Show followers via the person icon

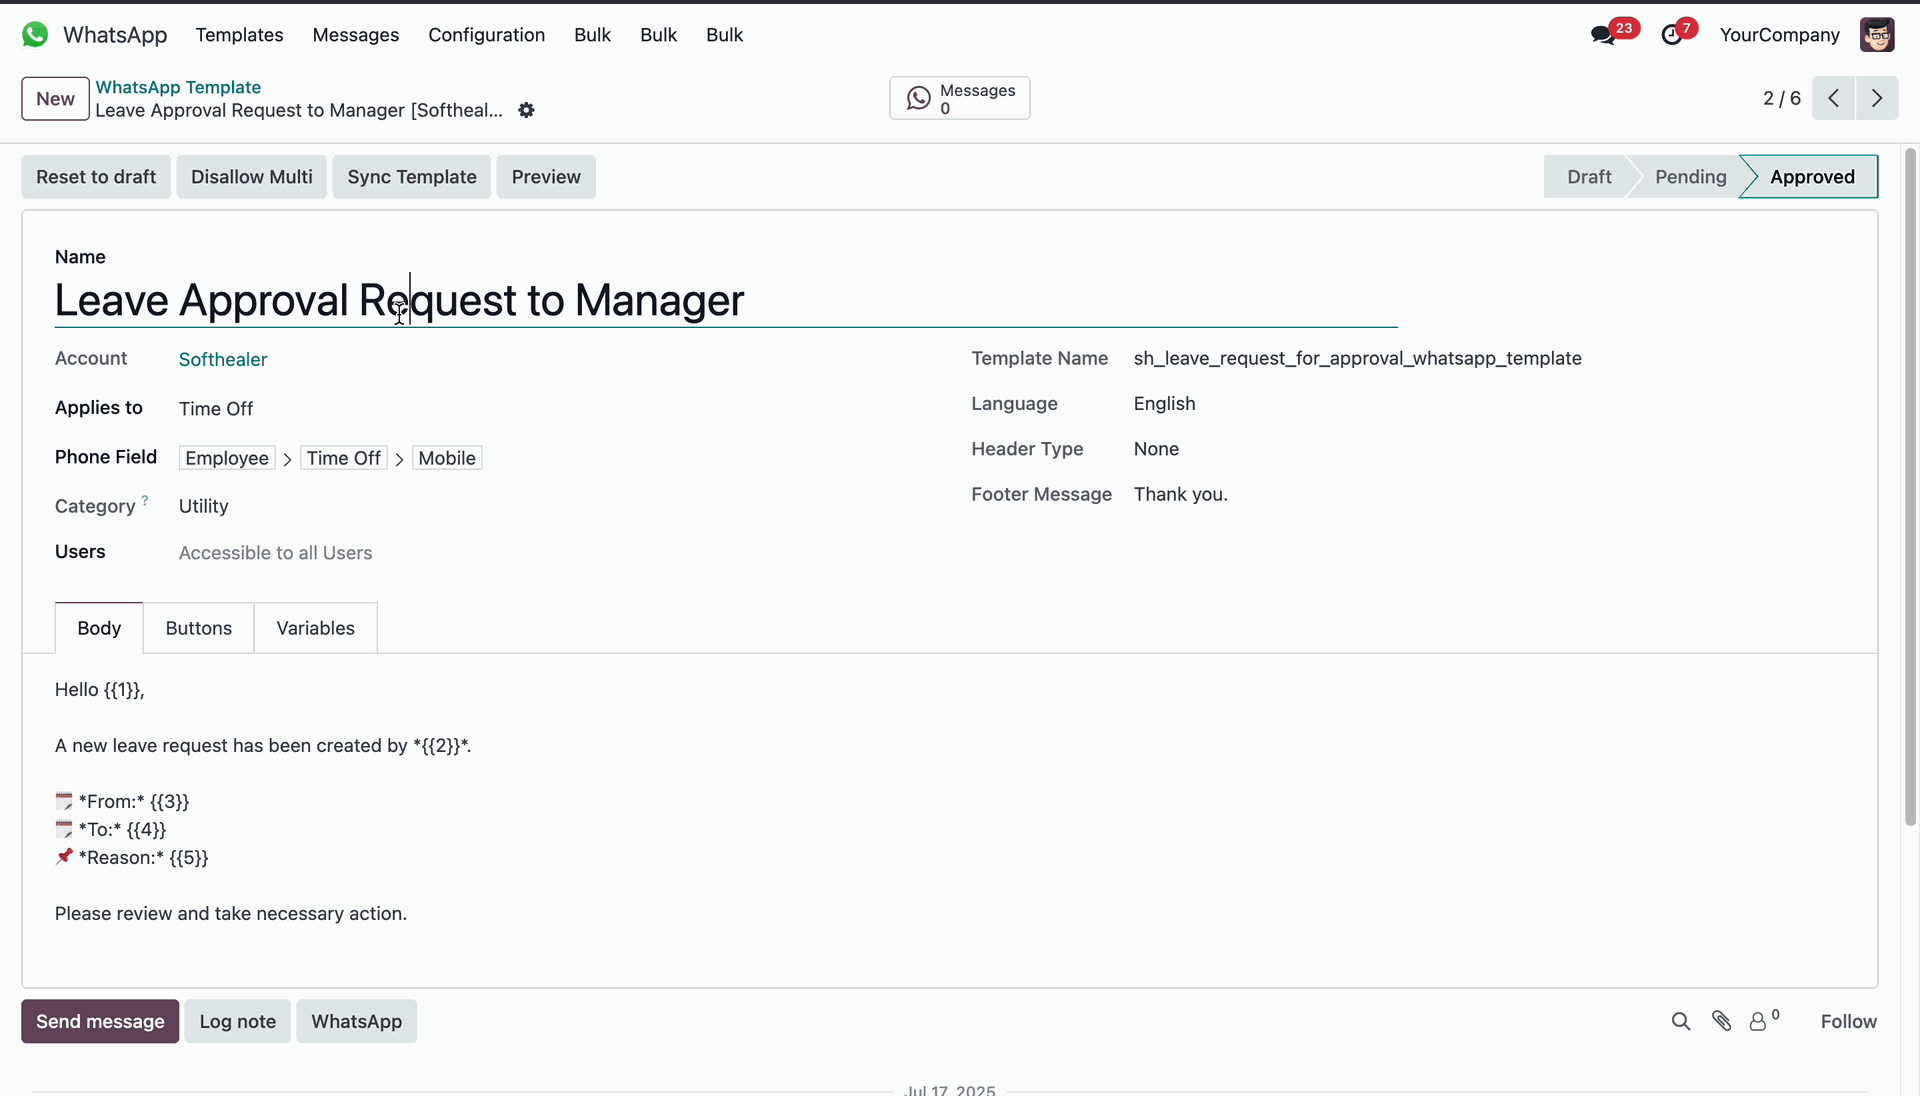[x=1758, y=1021]
